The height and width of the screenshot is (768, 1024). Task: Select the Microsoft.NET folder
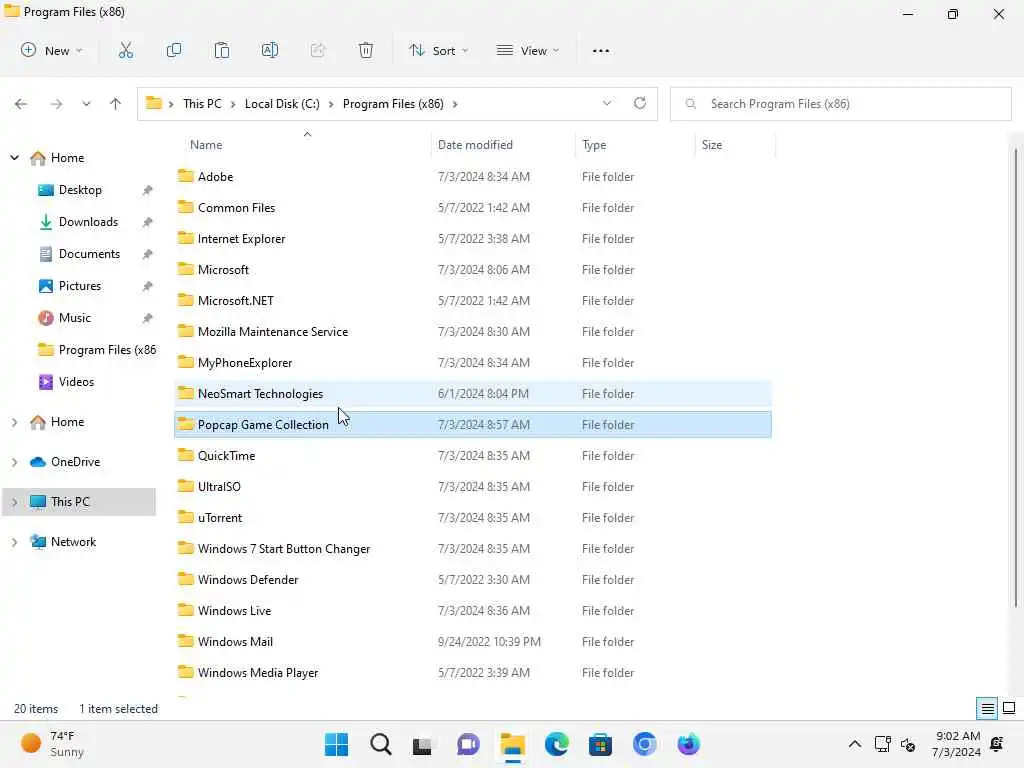(x=473, y=301)
